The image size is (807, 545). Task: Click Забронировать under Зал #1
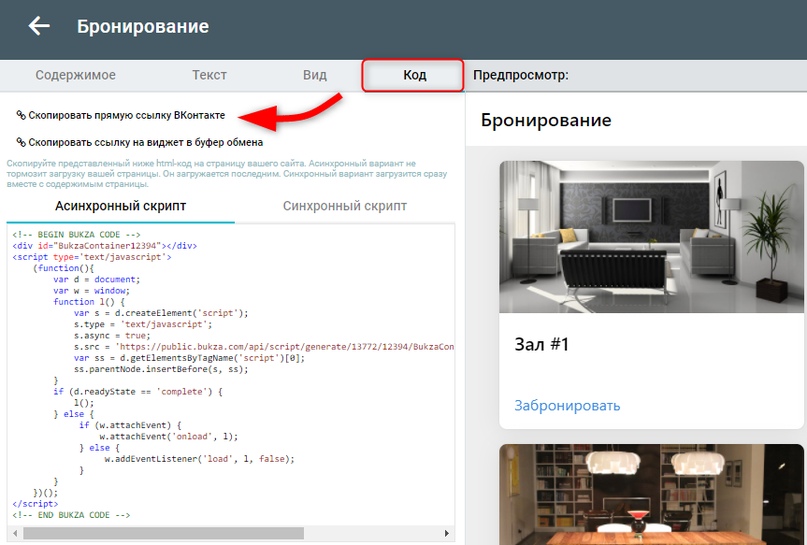tap(567, 406)
